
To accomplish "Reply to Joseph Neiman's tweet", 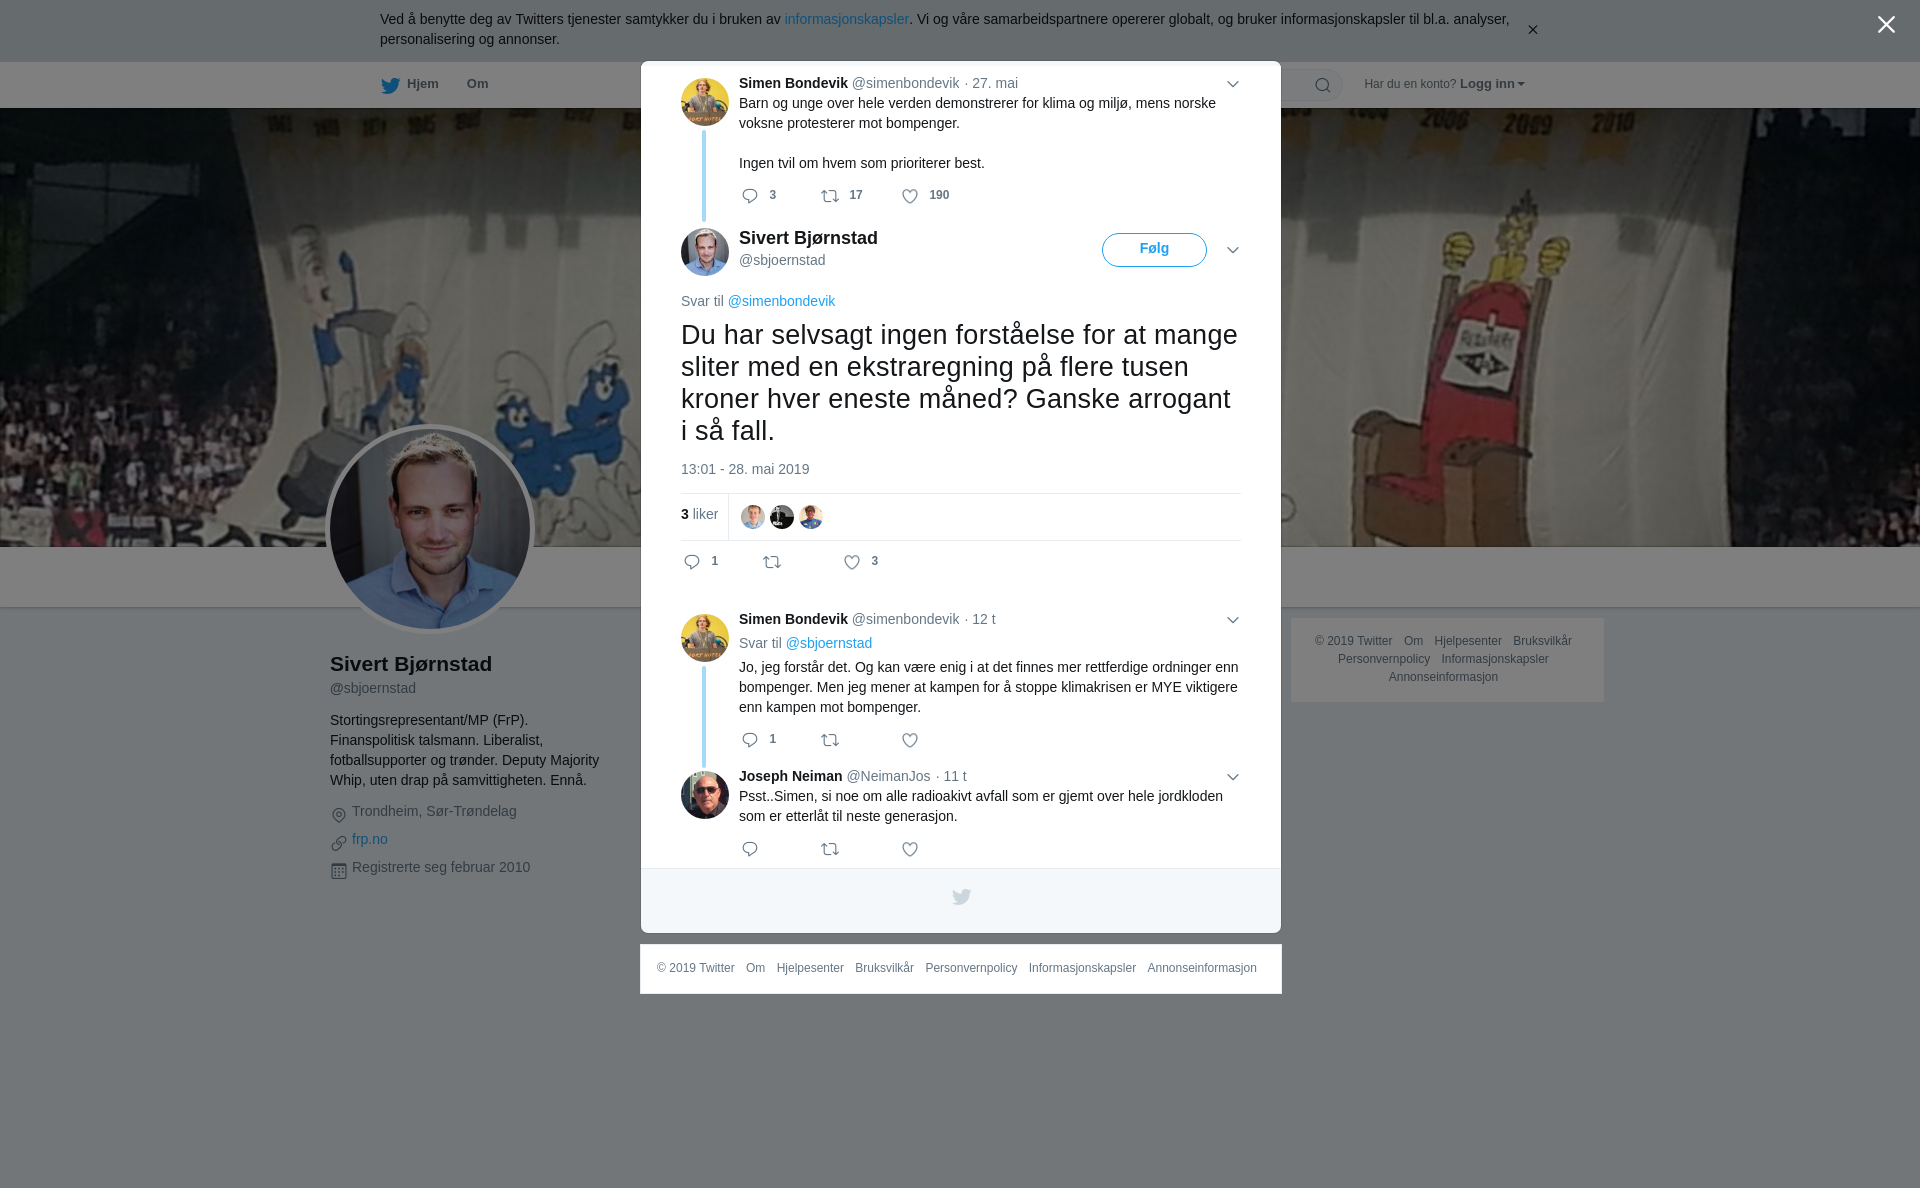I will coord(750,850).
